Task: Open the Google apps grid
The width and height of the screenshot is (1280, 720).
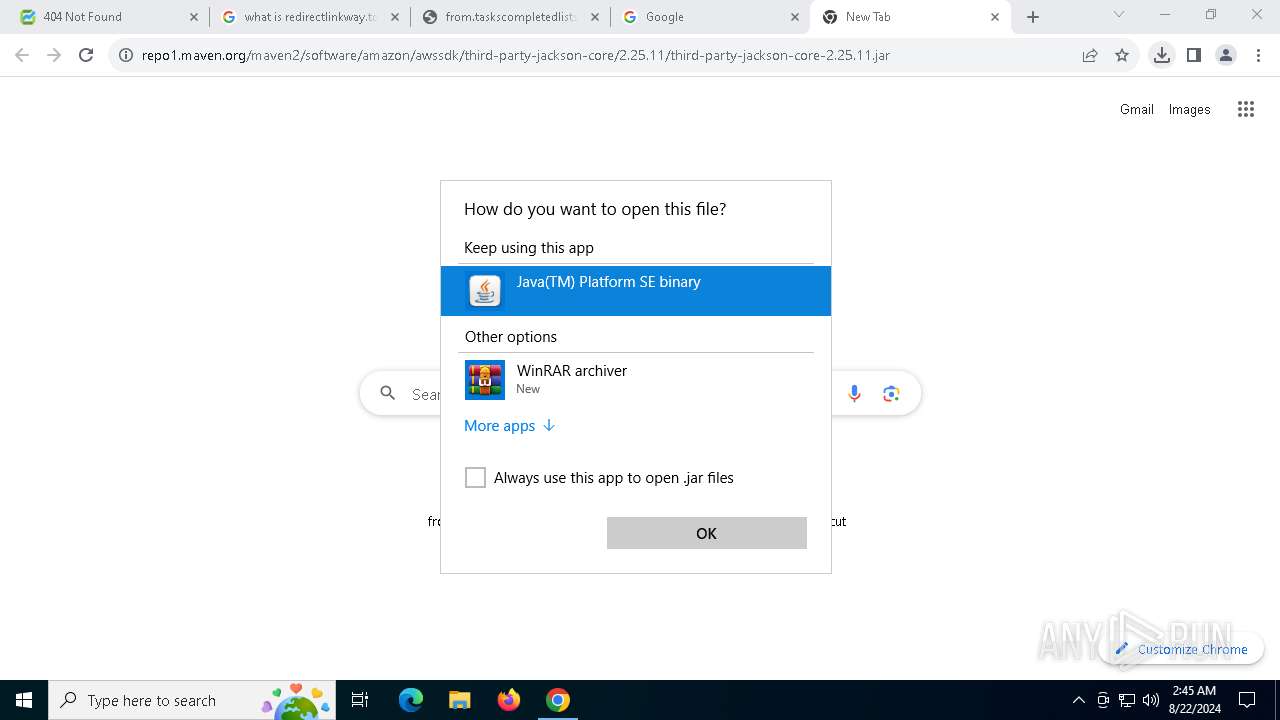Action: pos(1246,109)
